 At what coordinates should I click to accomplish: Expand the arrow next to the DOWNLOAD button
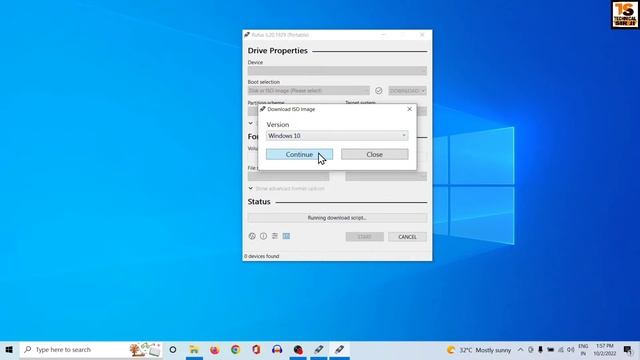pos(423,91)
